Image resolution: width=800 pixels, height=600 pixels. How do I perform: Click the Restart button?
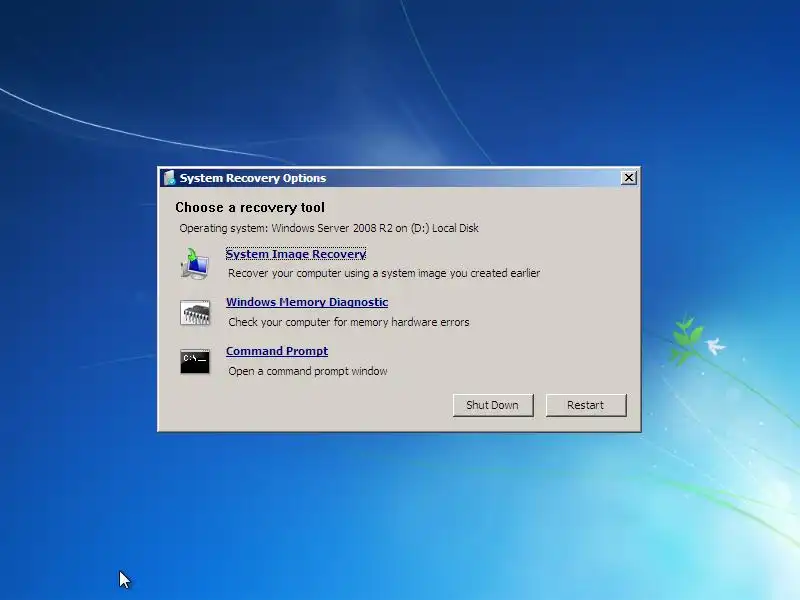point(586,405)
